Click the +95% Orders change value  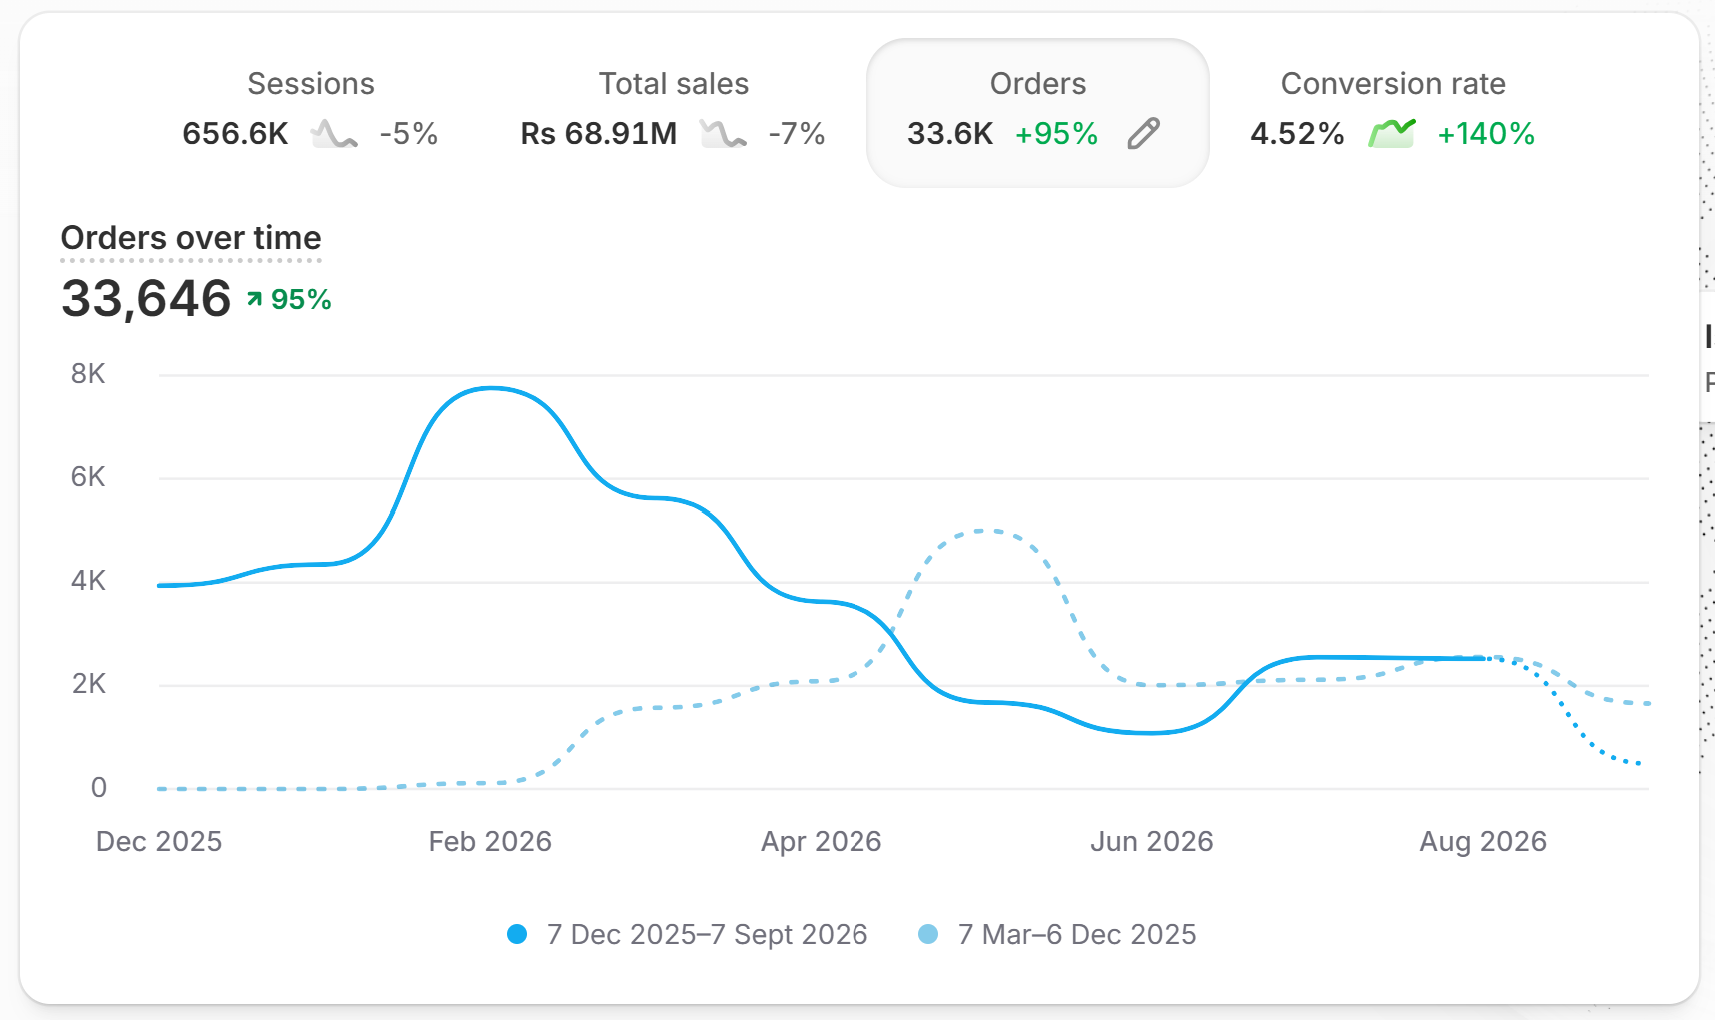pyautogui.click(x=1056, y=134)
